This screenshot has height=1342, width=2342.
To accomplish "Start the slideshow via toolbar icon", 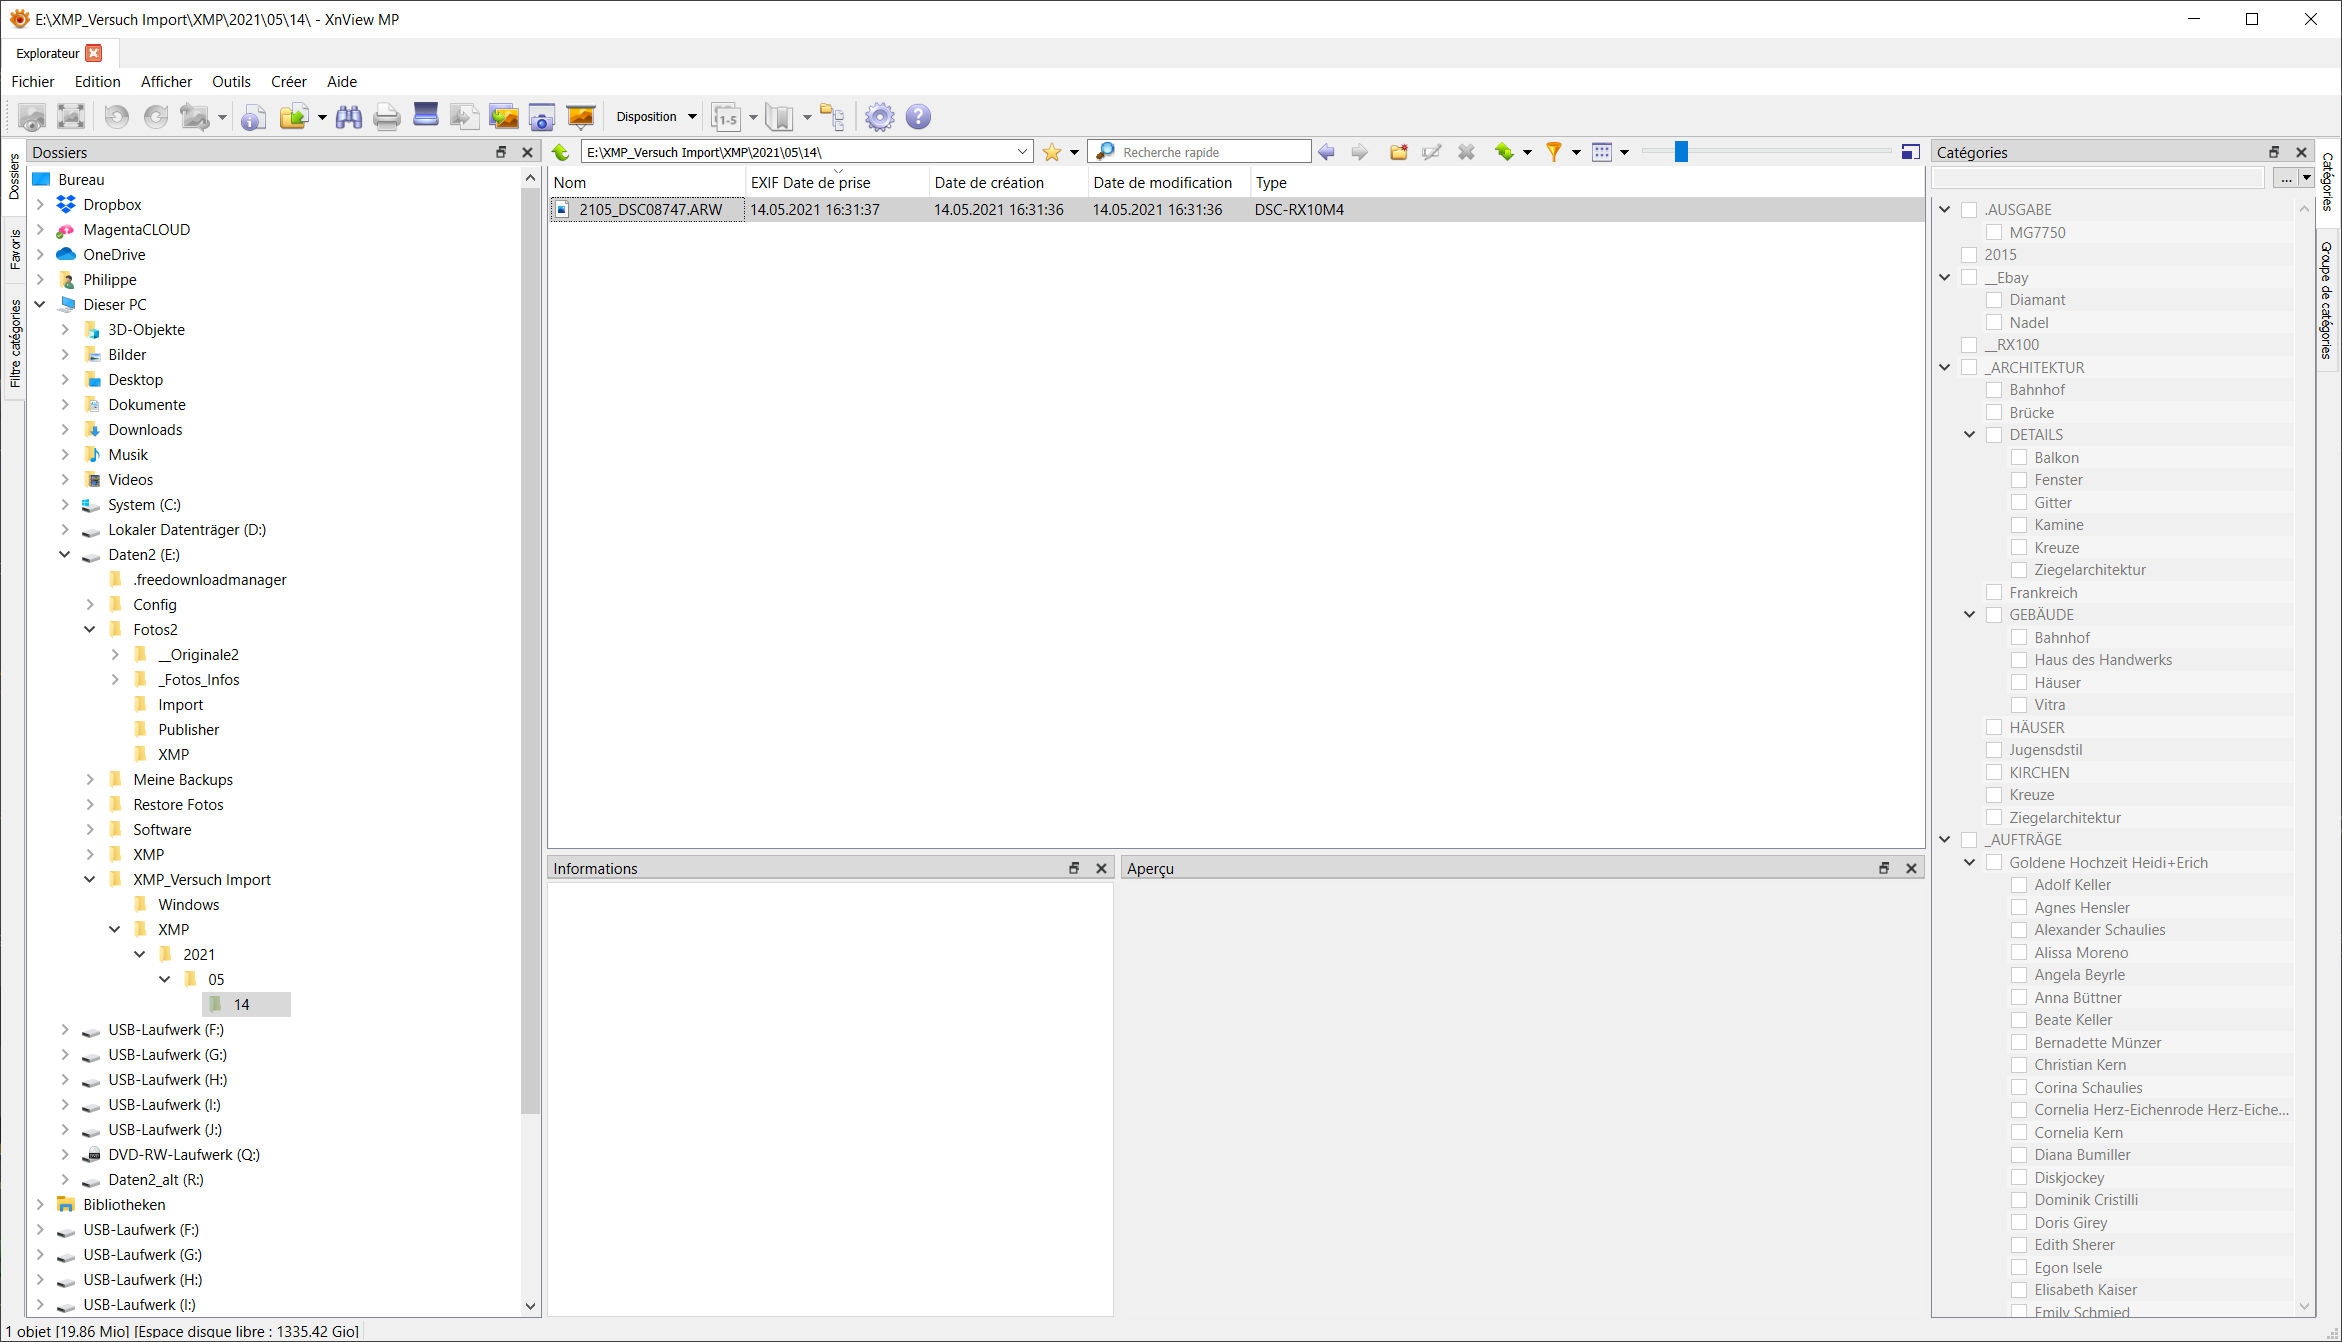I will pyautogui.click(x=580, y=117).
